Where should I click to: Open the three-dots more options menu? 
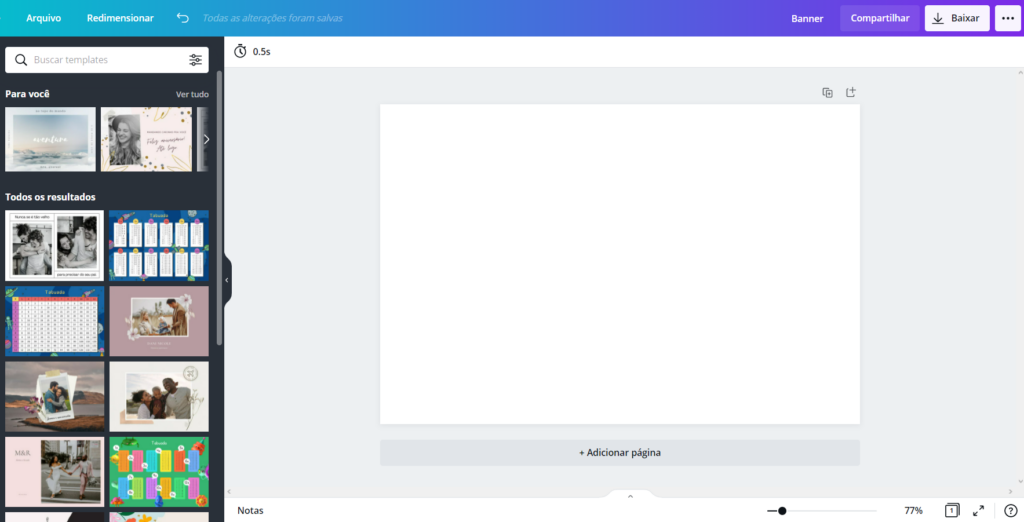coord(1007,18)
